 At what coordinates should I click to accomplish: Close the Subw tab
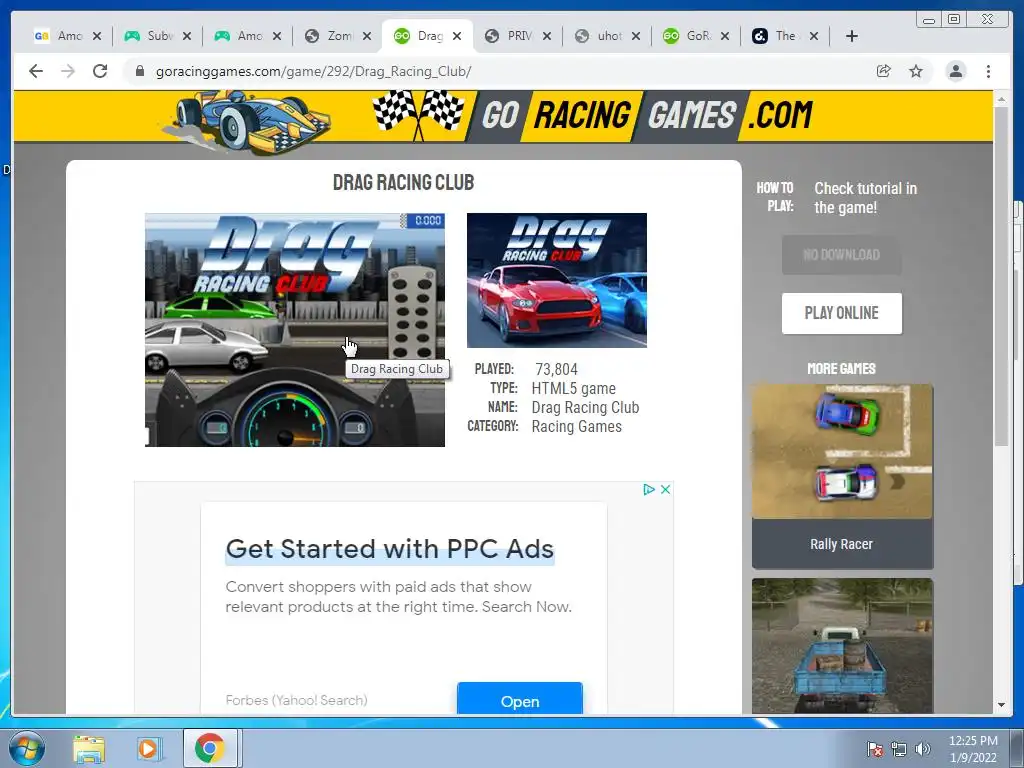tap(187, 36)
